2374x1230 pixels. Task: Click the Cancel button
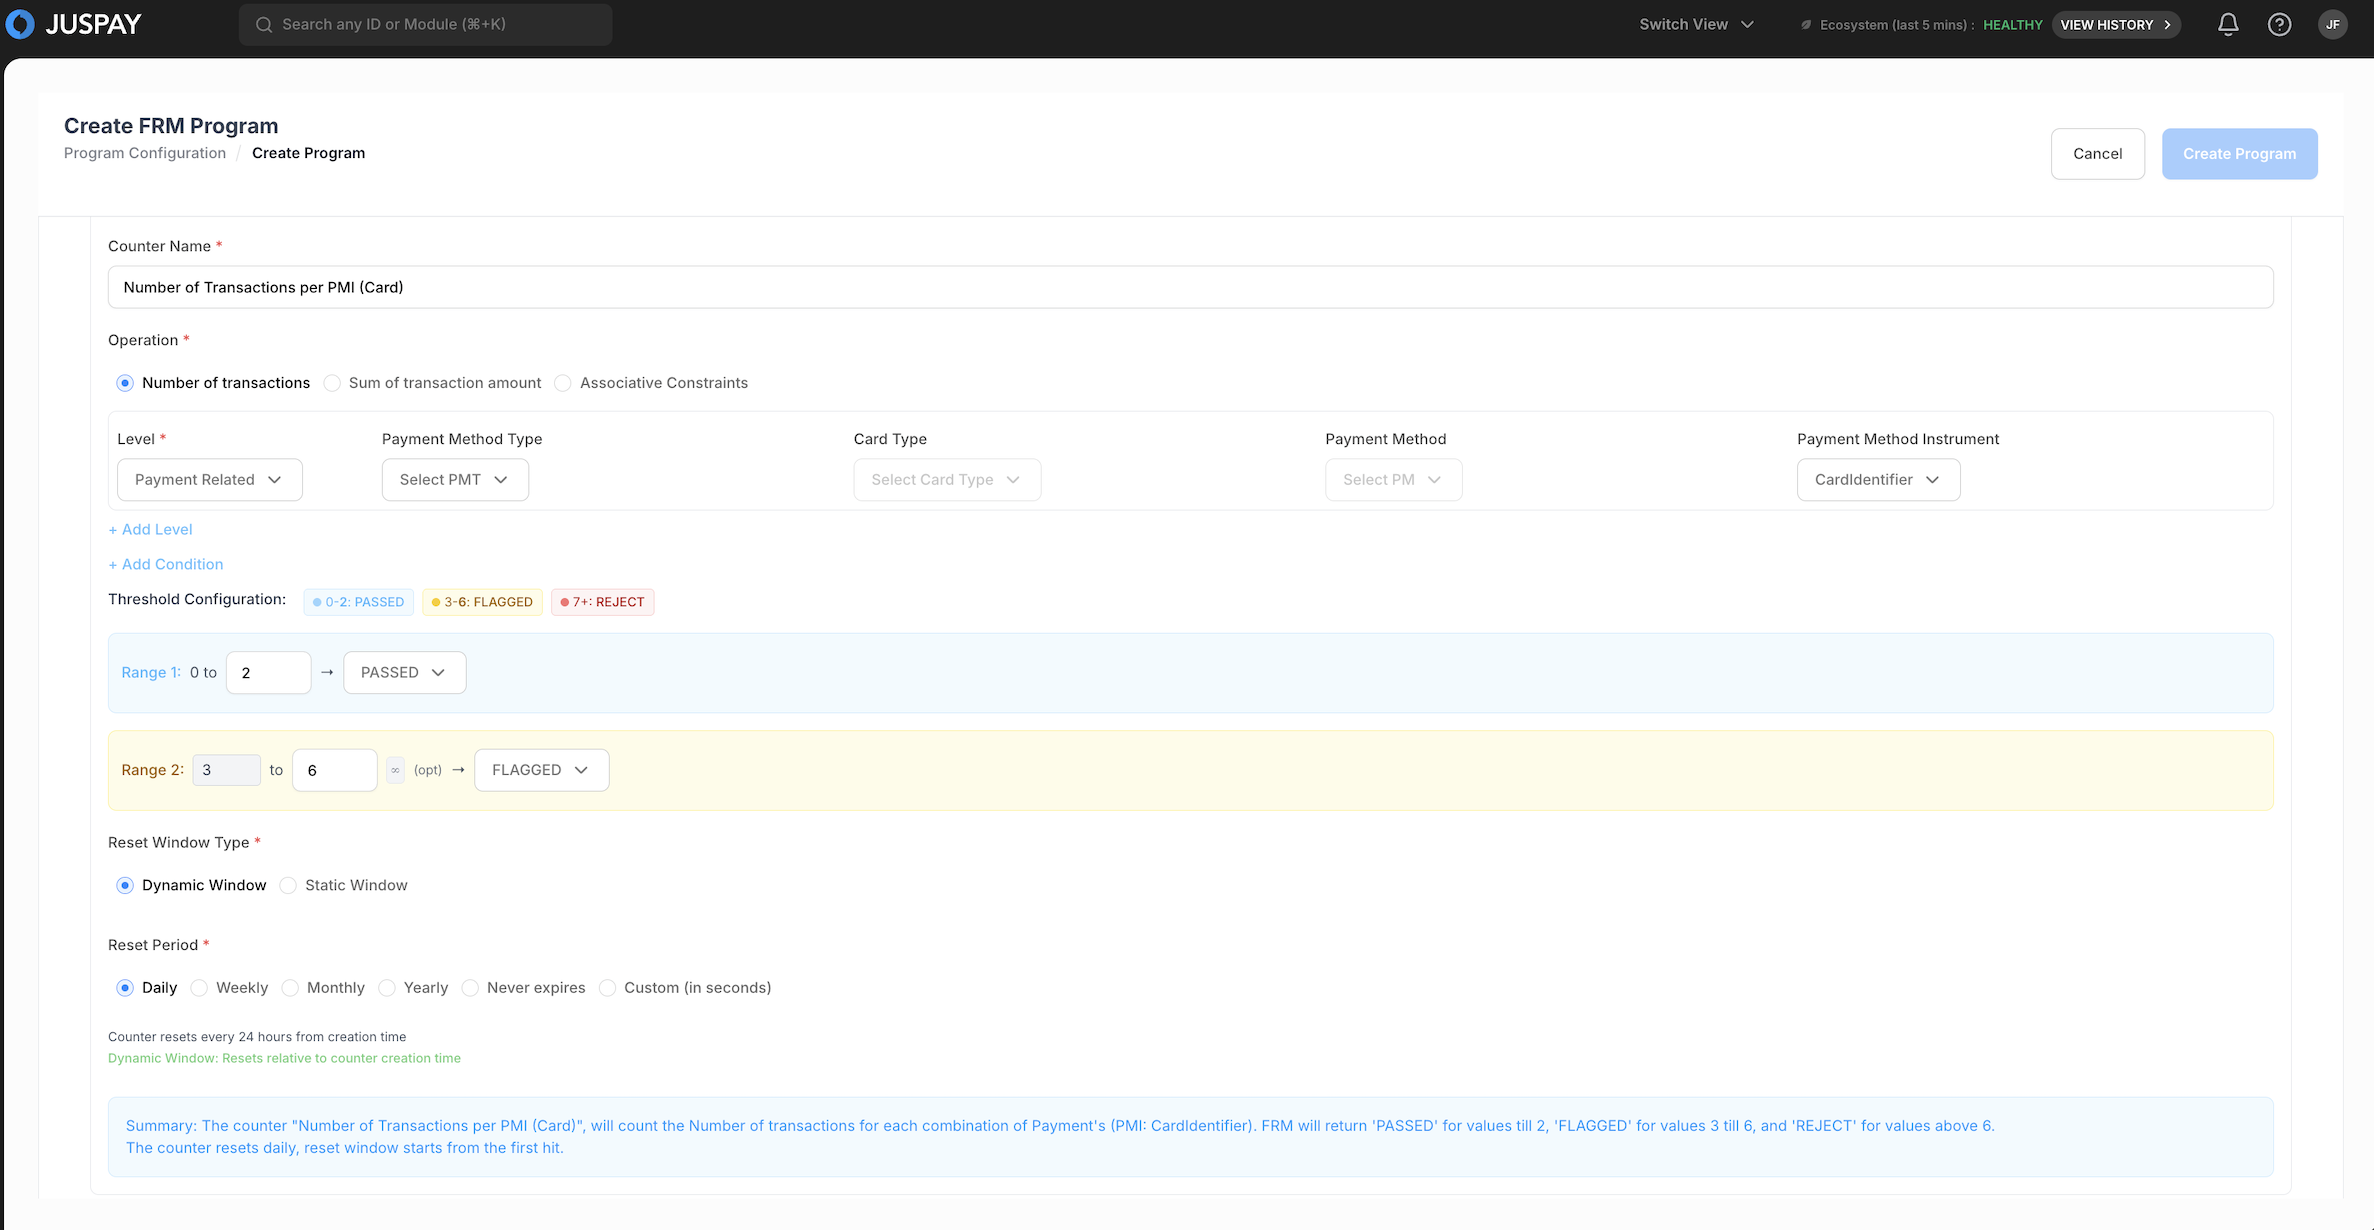pos(2097,154)
